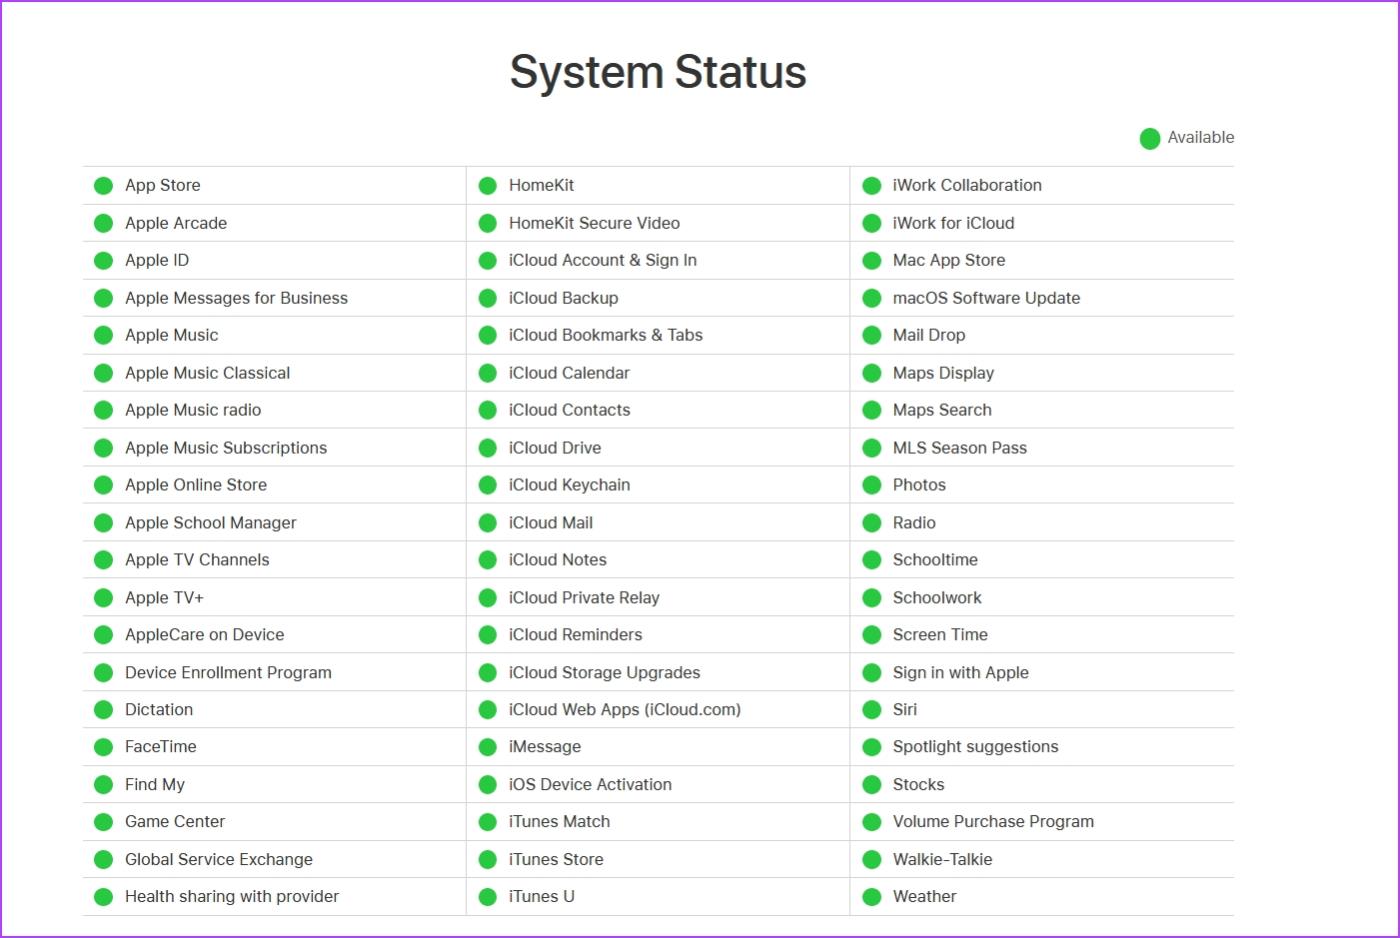The width and height of the screenshot is (1400, 938).
Task: Select the iWork for iCloud label
Action: click(x=953, y=223)
